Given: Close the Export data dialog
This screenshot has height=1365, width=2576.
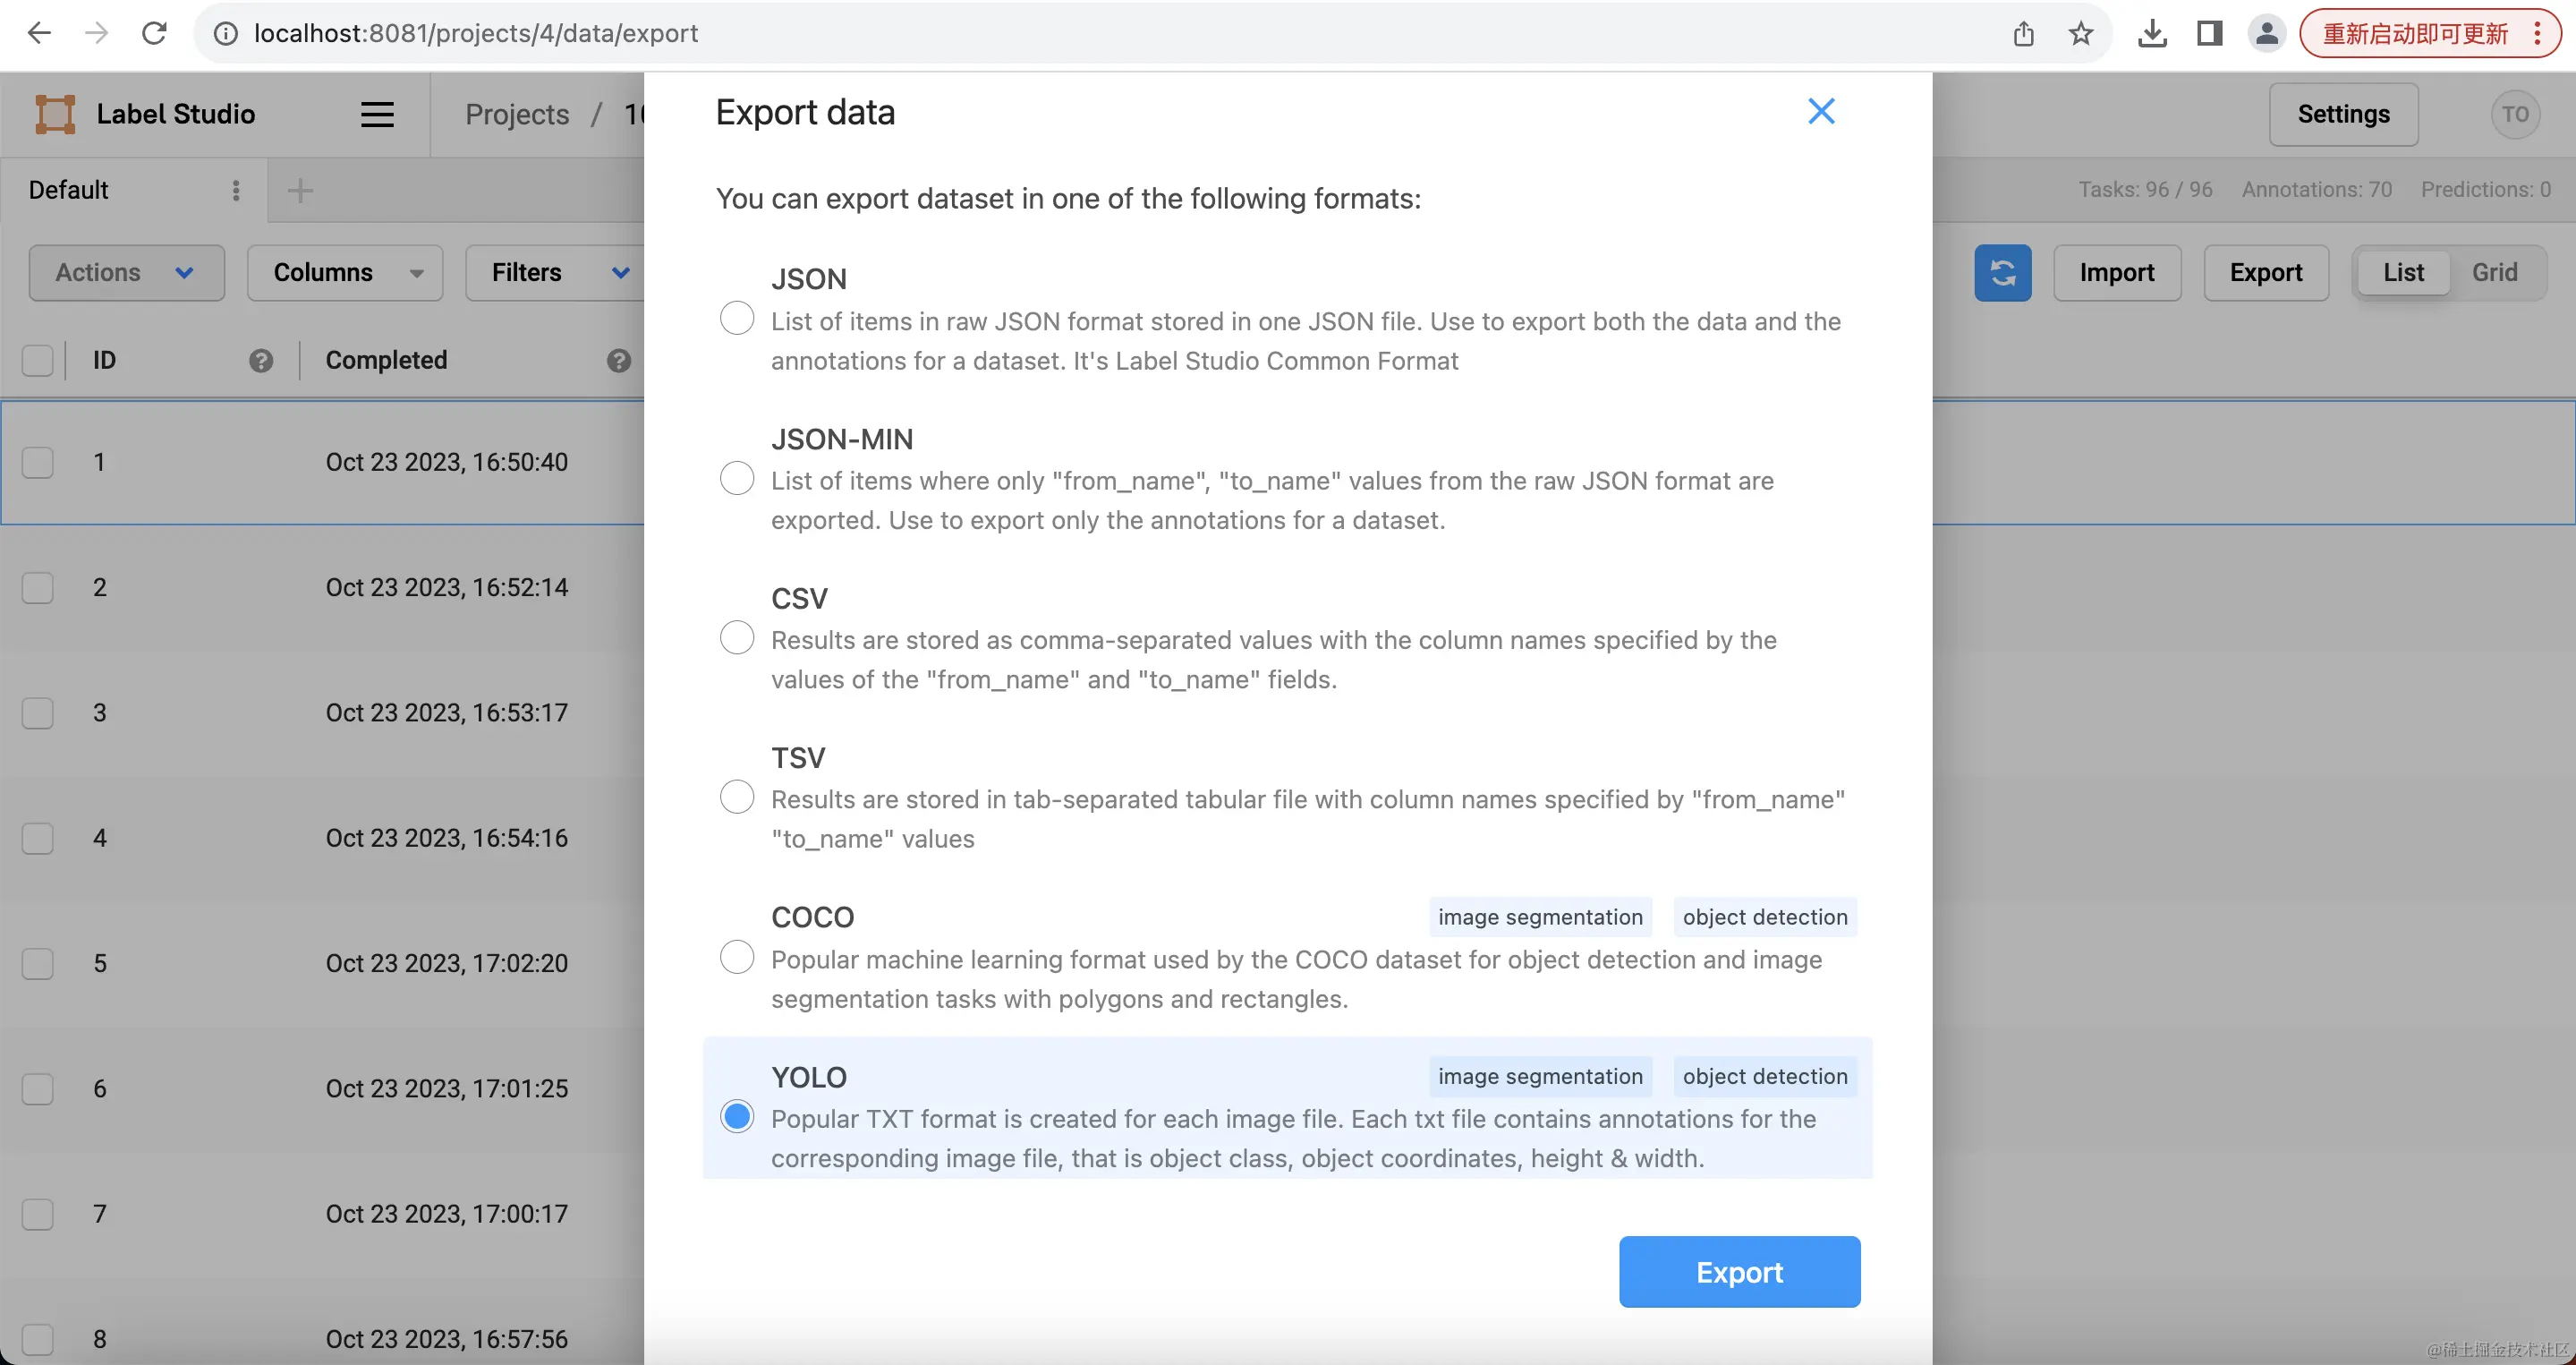Looking at the screenshot, I should click(1821, 111).
